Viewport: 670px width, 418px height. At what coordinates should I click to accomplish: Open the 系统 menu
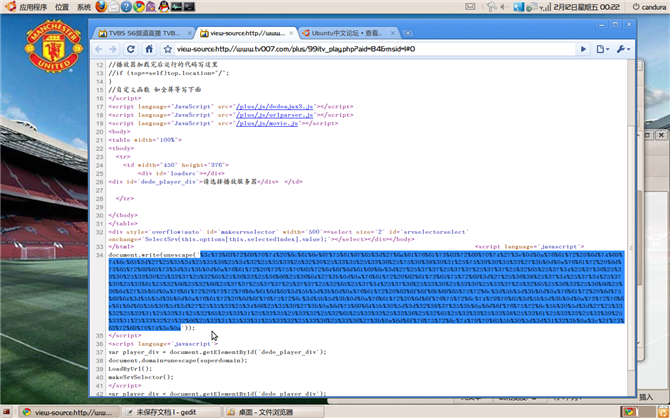84,7
